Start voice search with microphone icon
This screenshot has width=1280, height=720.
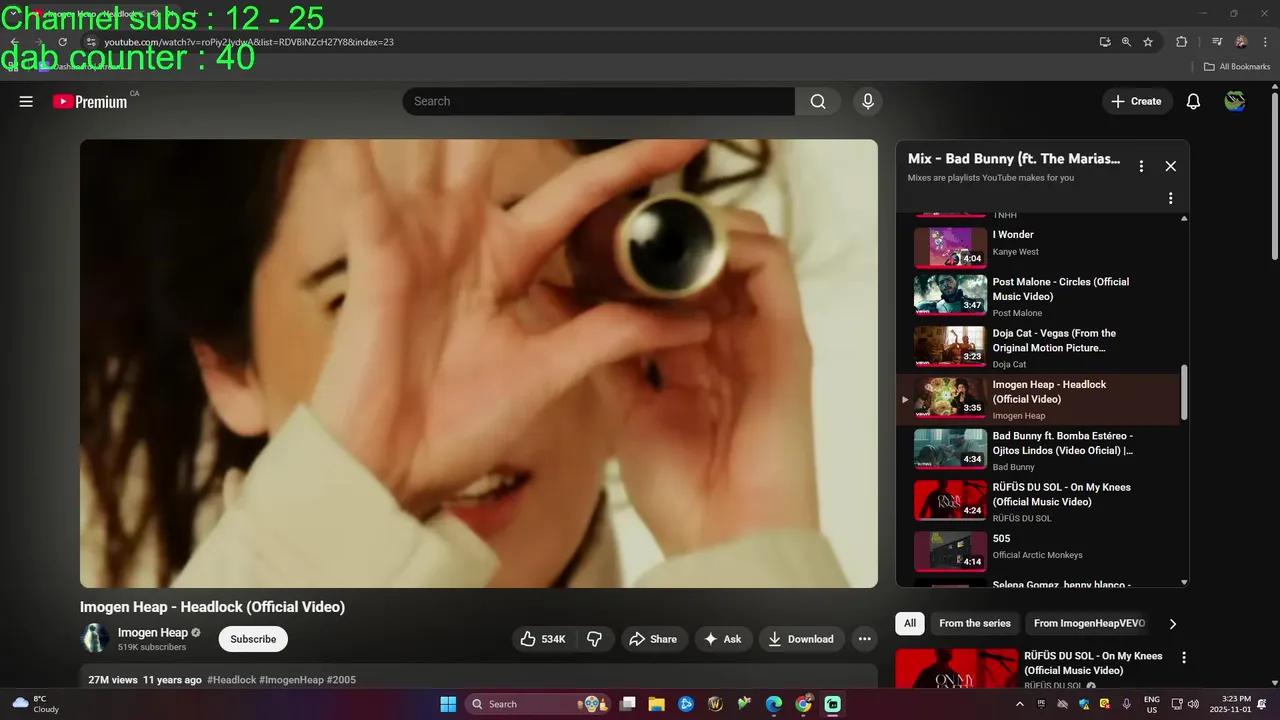coord(868,101)
